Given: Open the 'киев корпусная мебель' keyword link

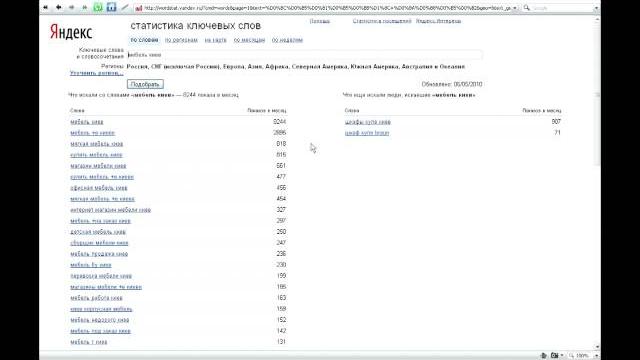Looking at the screenshot, I should coord(101,309).
